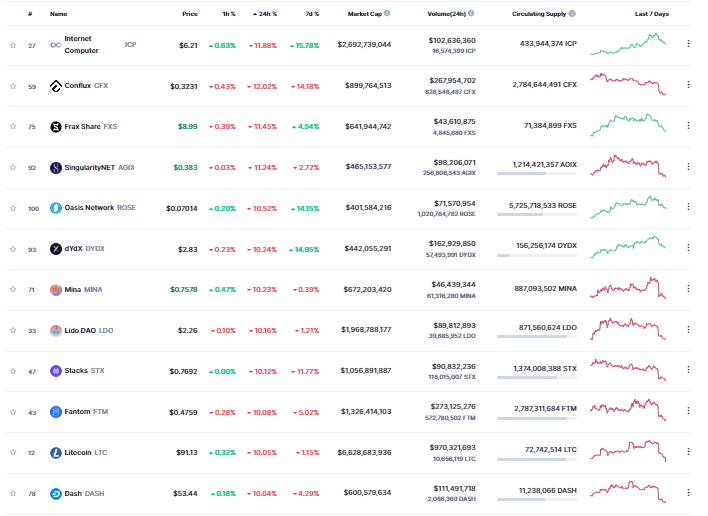Screen dimensions: 708x516
Task: Sort table by the # rank column
Action: 30,14
